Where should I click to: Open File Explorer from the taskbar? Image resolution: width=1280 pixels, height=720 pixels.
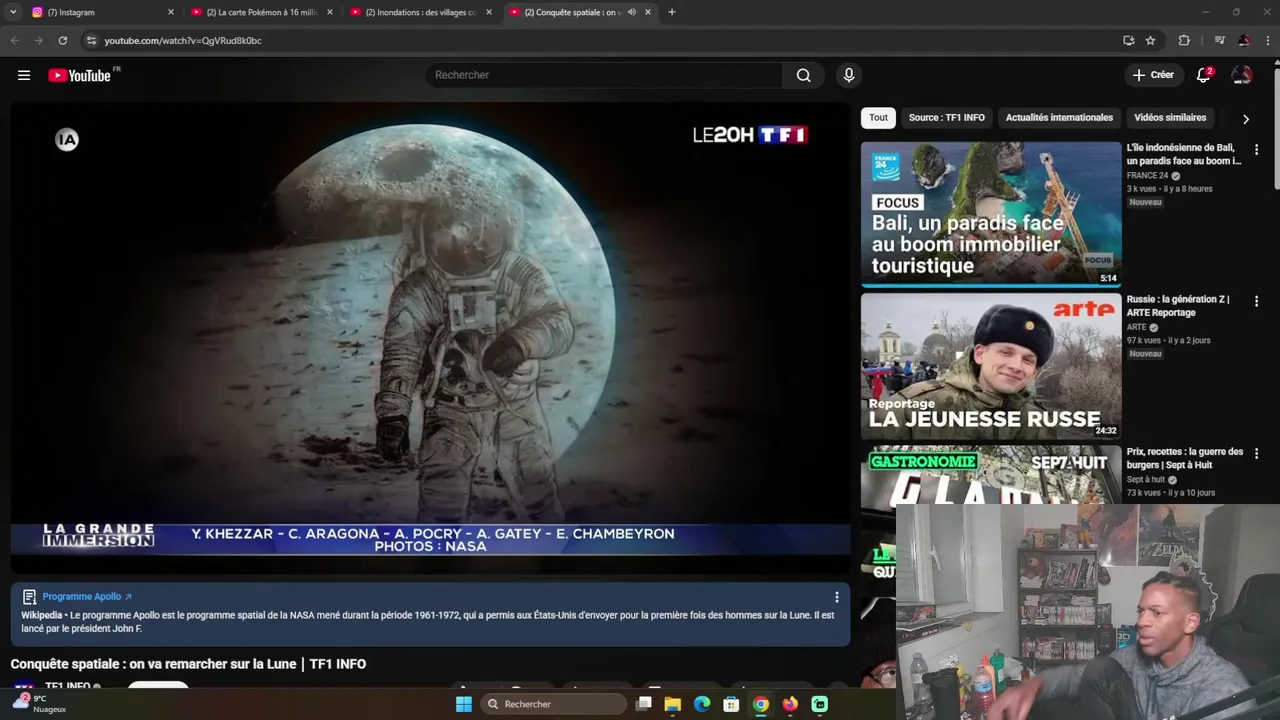(673, 704)
